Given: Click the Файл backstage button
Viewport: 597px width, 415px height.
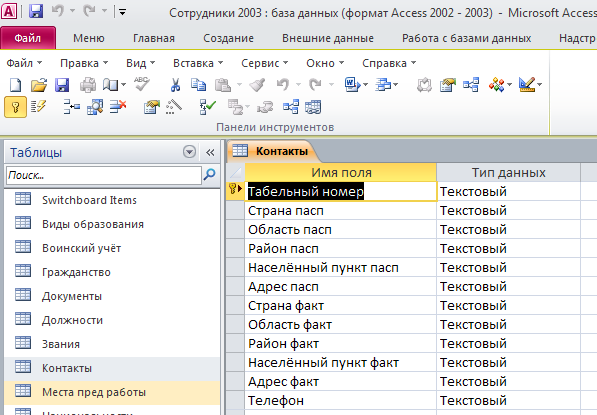Looking at the screenshot, I should click(28, 38).
